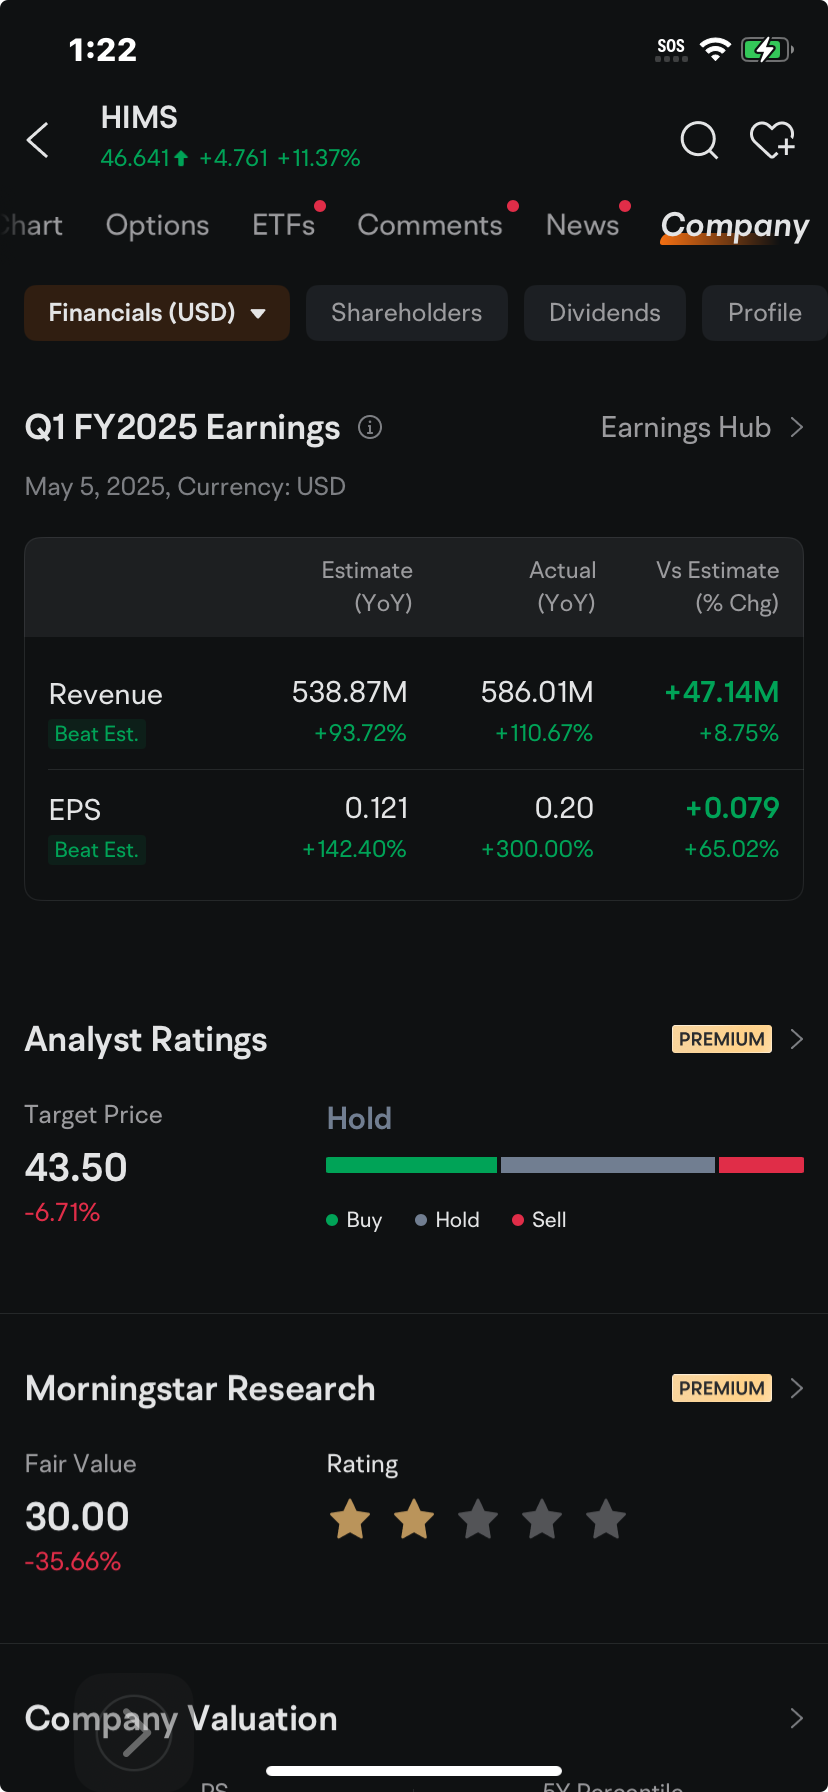The image size is (828, 1792).
Task: Tap the 'Vs Estimate (% Chg)' column header
Action: point(717,587)
